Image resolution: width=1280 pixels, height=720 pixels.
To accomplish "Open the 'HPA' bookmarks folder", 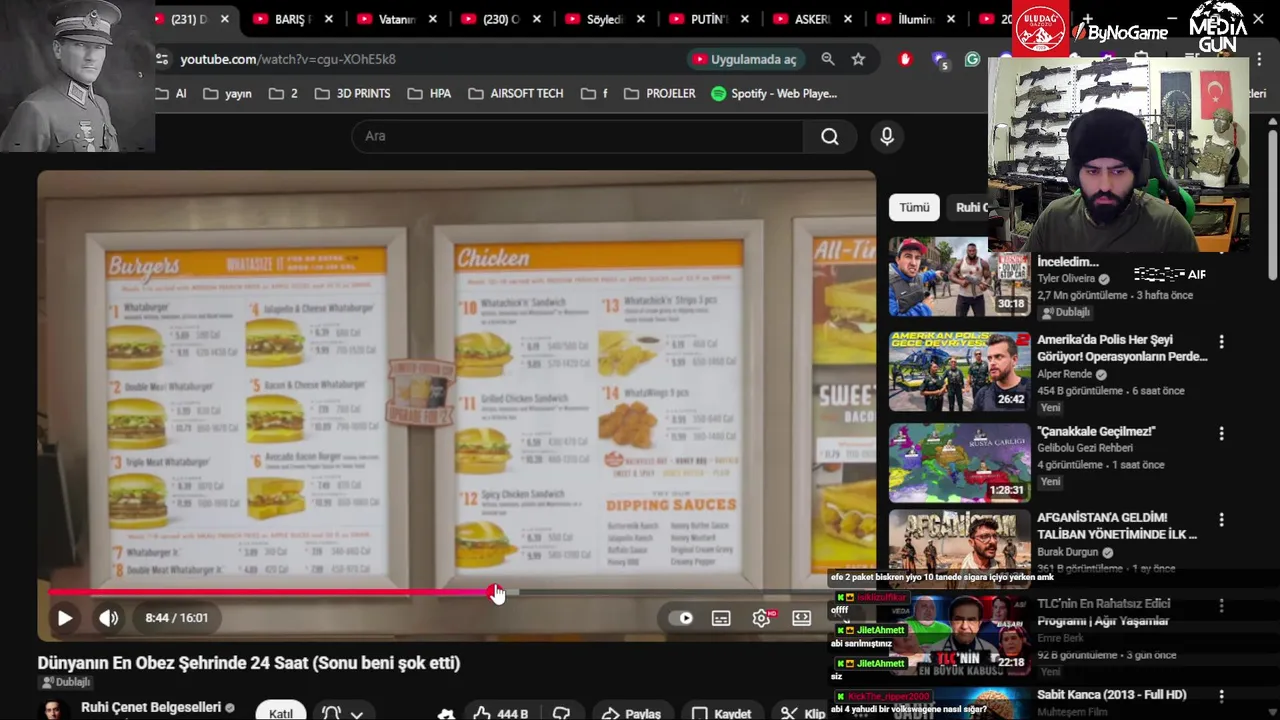I will tap(430, 93).
